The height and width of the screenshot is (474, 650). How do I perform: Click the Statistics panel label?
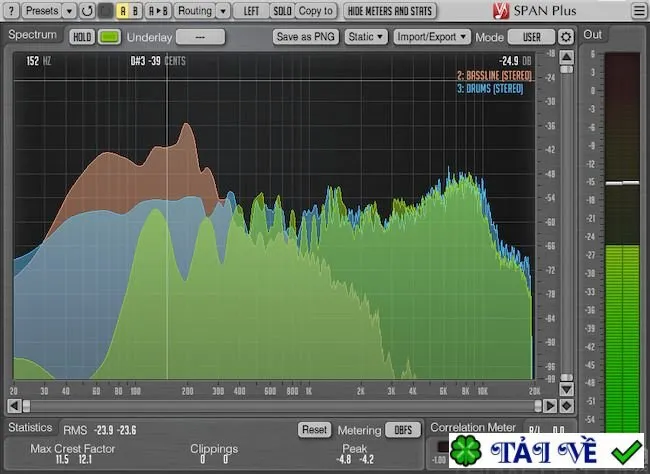tap(30, 428)
